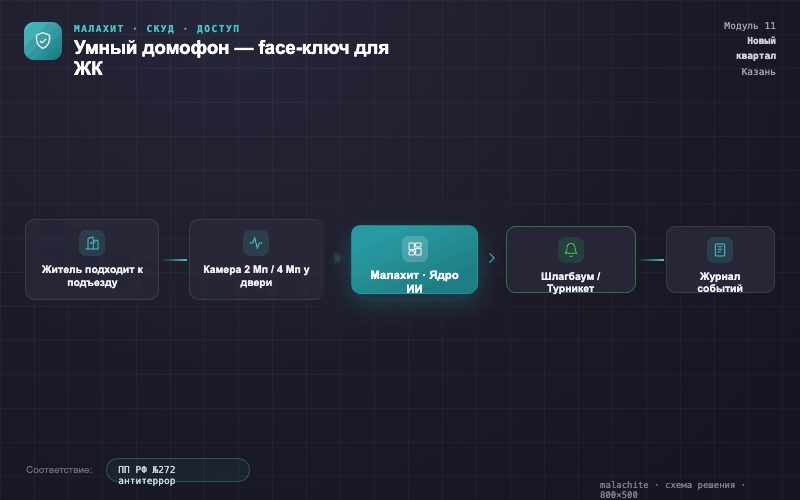Click the bell icon in Шлагбаум card

[x=571, y=249]
